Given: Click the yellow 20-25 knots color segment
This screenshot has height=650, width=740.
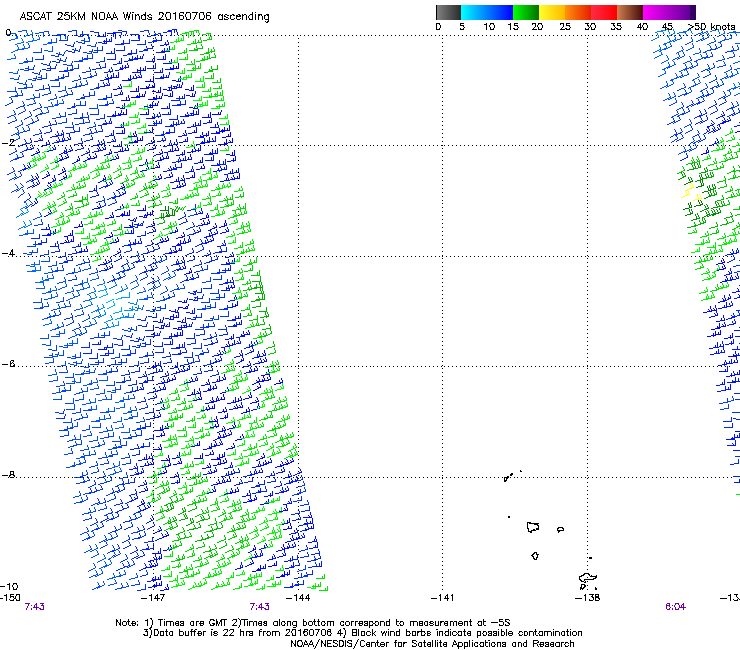Looking at the screenshot, I should (552, 12).
